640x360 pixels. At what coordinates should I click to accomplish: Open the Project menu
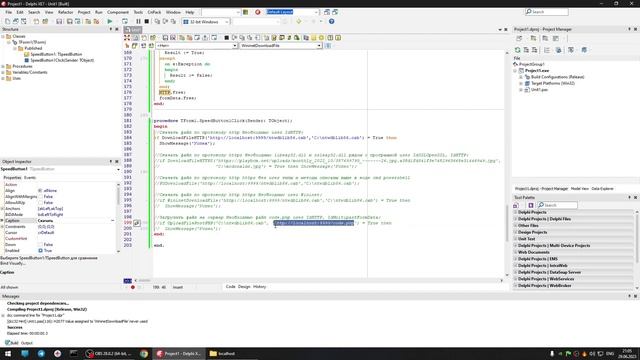pyautogui.click(x=84, y=12)
